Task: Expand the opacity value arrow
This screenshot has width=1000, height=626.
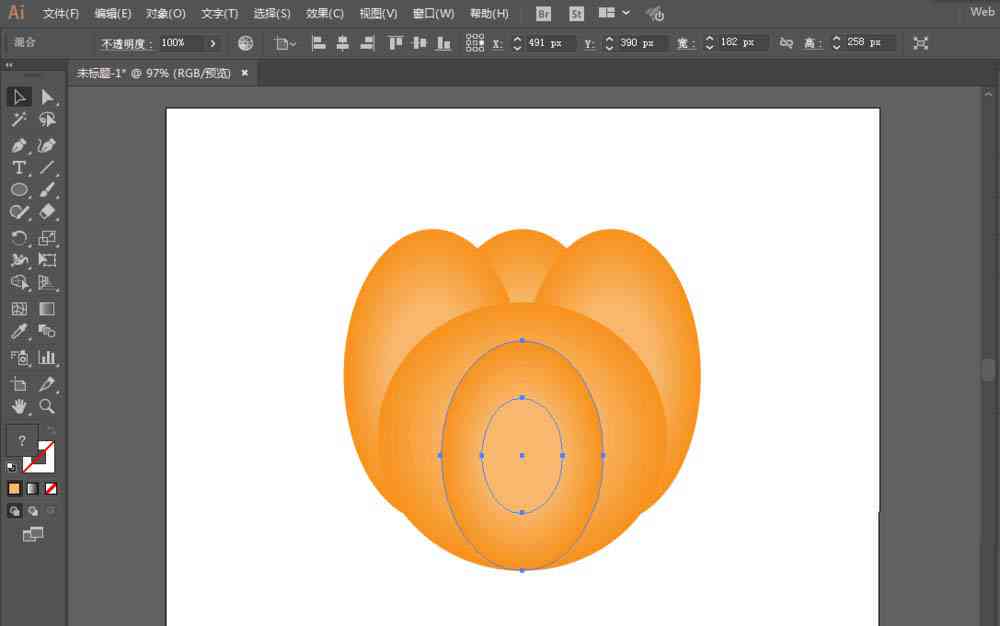Action: tap(212, 43)
